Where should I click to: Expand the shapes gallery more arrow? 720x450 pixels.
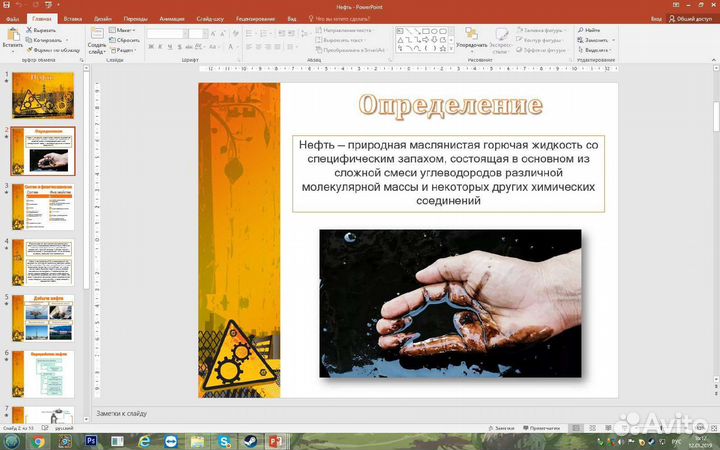coord(451,48)
